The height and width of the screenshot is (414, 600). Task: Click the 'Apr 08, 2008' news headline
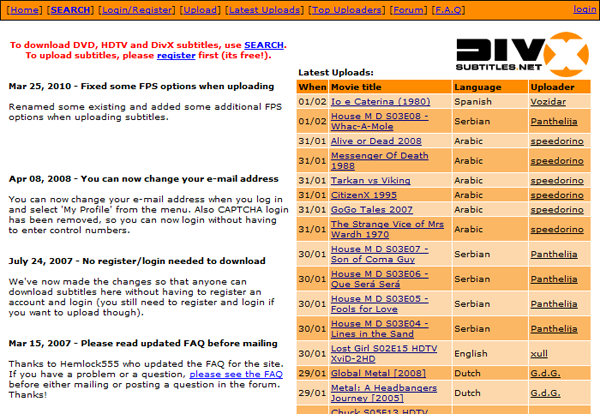[143, 179]
